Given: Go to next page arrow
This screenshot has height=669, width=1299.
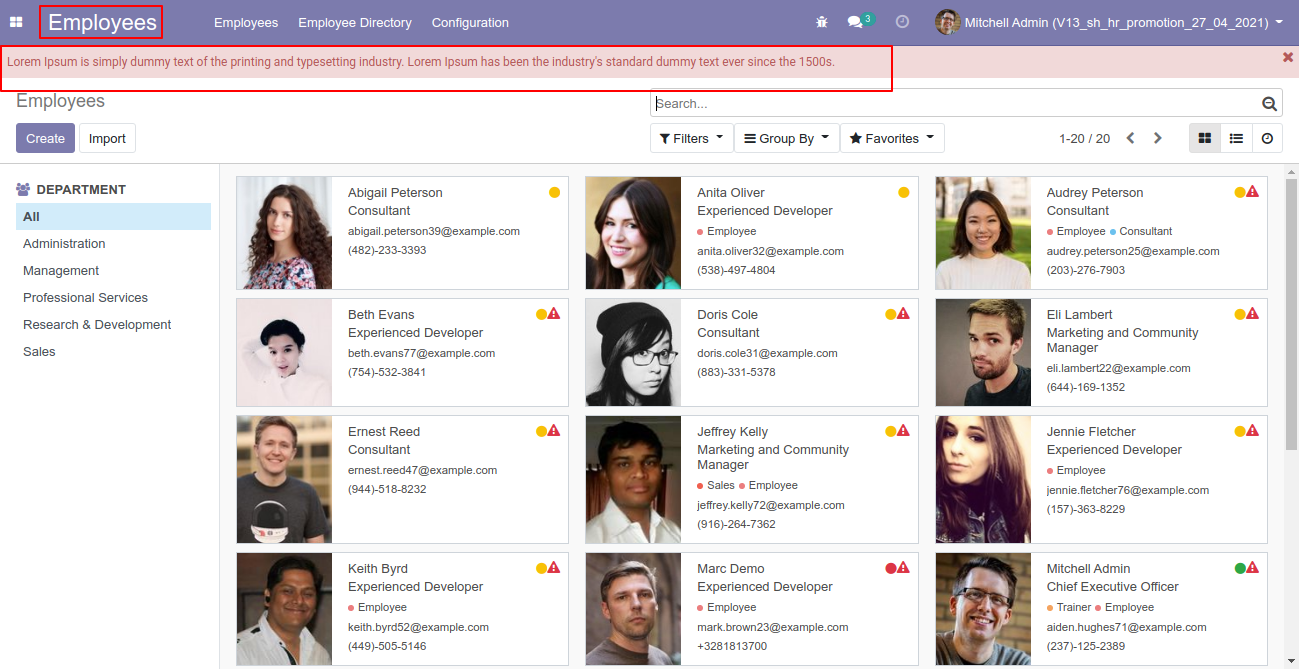Looking at the screenshot, I should [x=1158, y=139].
